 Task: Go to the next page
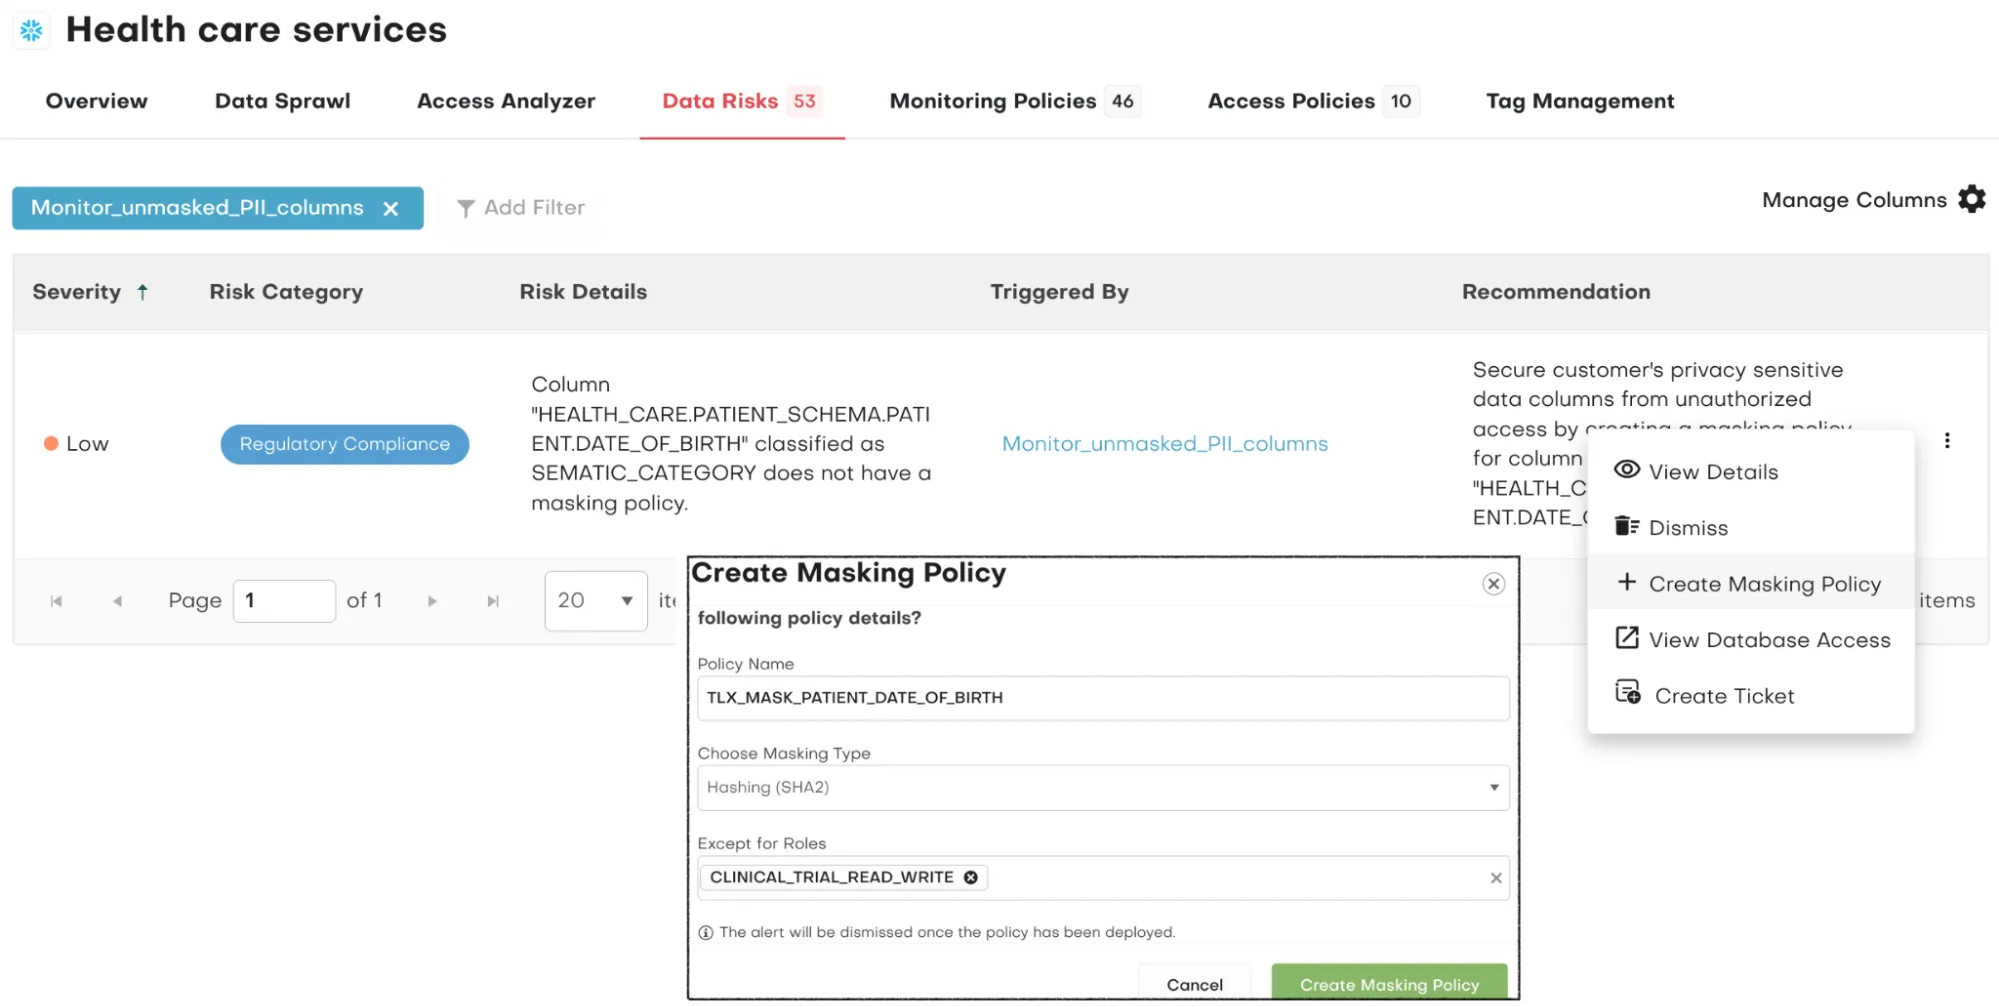[x=432, y=601]
